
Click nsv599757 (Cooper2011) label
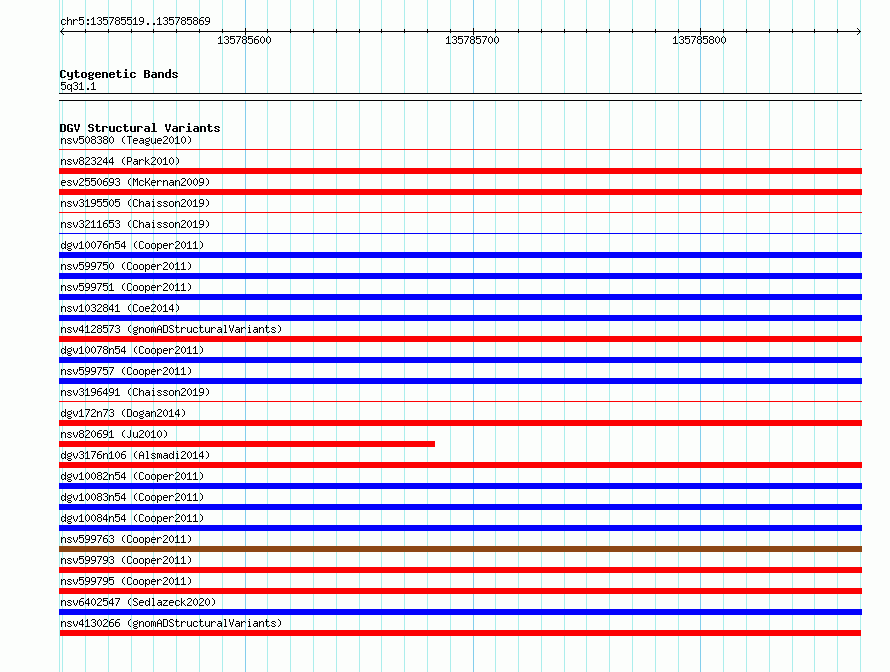(x=126, y=371)
